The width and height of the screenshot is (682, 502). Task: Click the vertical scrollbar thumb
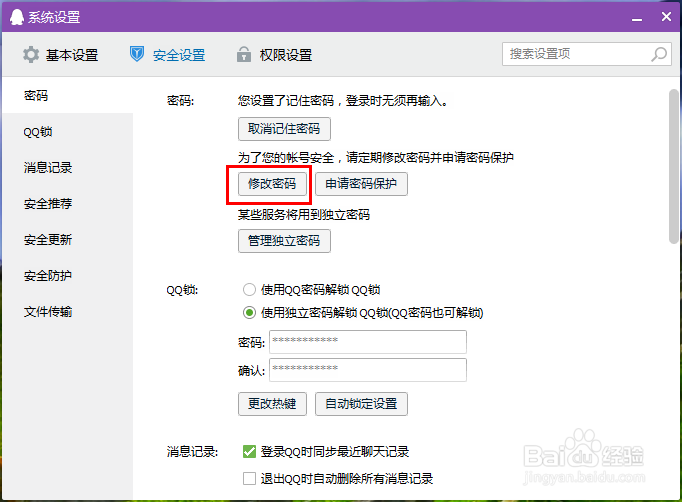click(673, 166)
